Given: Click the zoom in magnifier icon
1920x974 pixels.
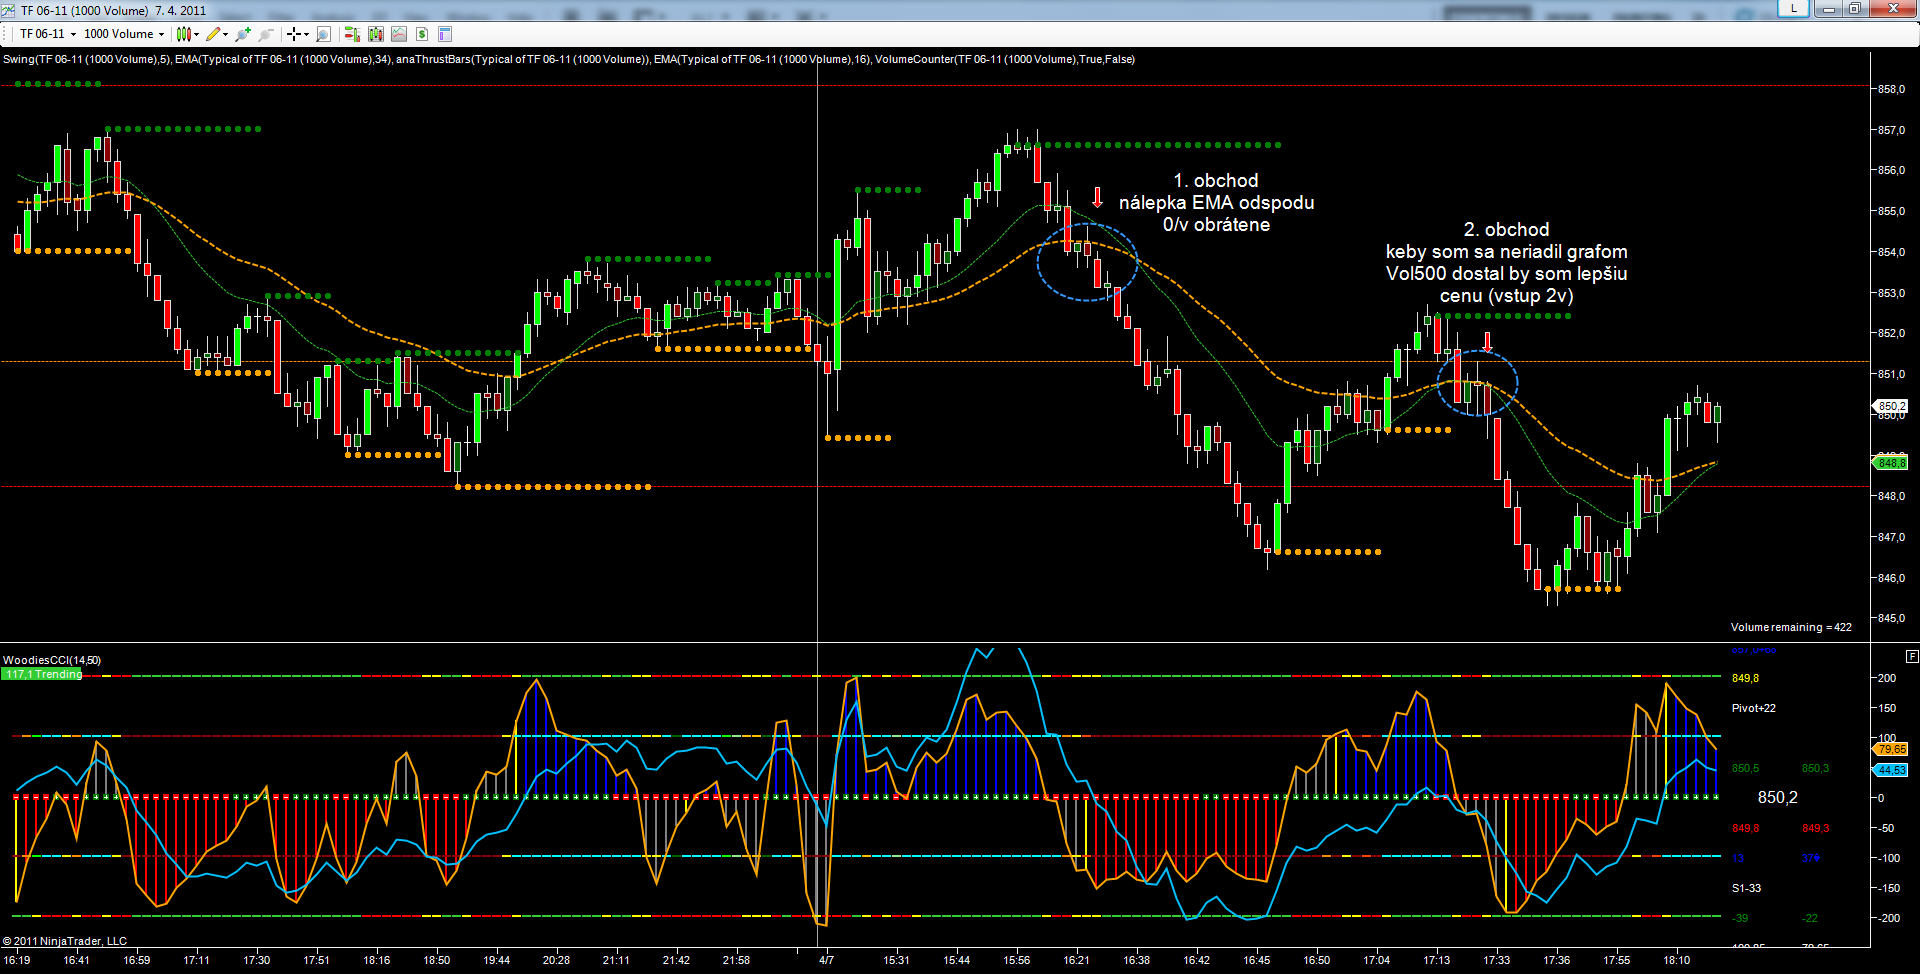Looking at the screenshot, I should pos(243,34).
